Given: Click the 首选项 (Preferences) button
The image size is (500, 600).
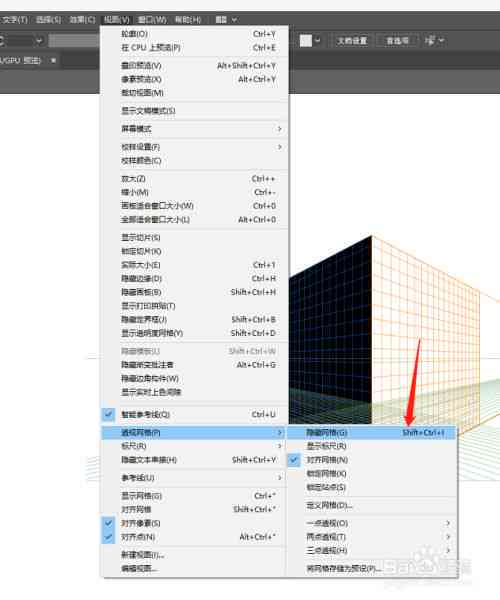Looking at the screenshot, I should click(397, 41).
